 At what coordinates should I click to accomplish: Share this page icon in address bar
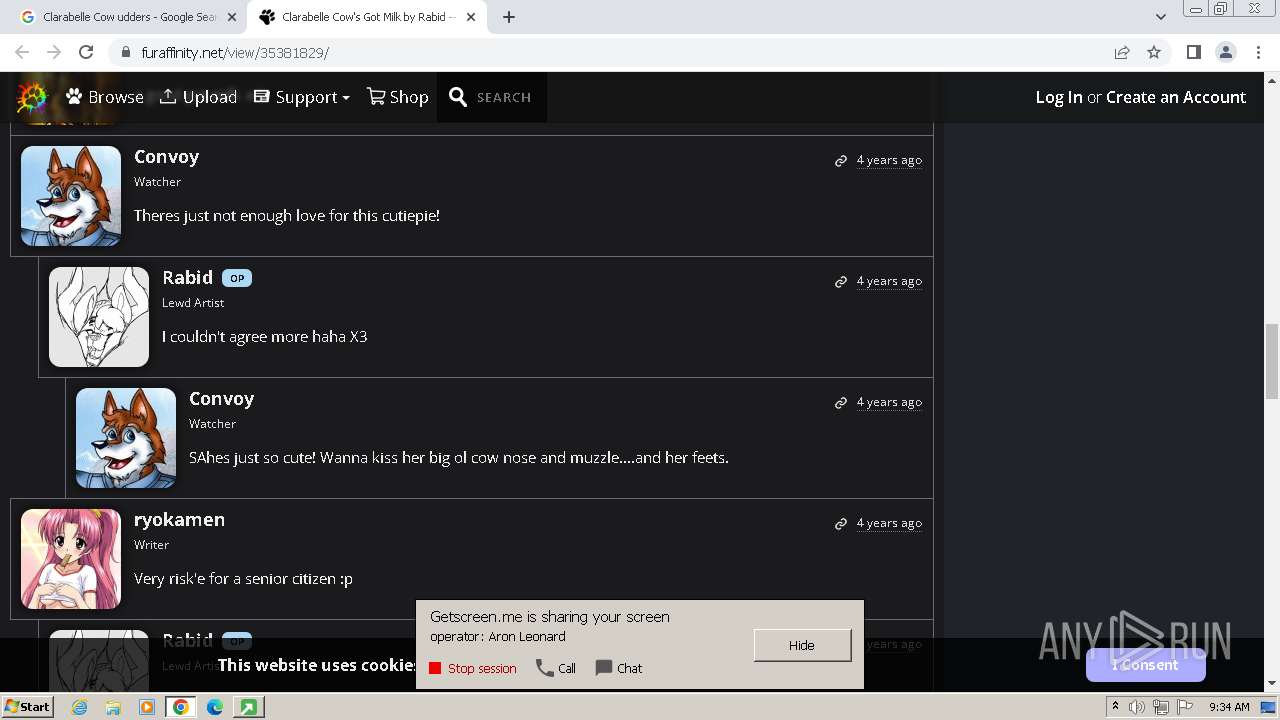pyautogui.click(x=1122, y=53)
